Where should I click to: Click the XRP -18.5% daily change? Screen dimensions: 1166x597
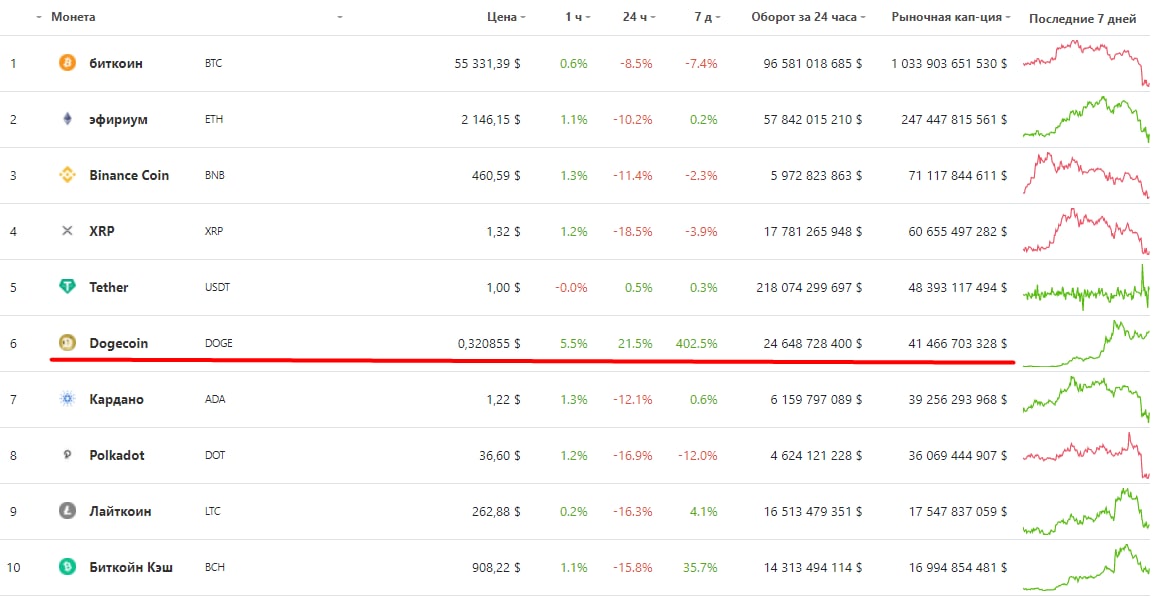coord(633,232)
